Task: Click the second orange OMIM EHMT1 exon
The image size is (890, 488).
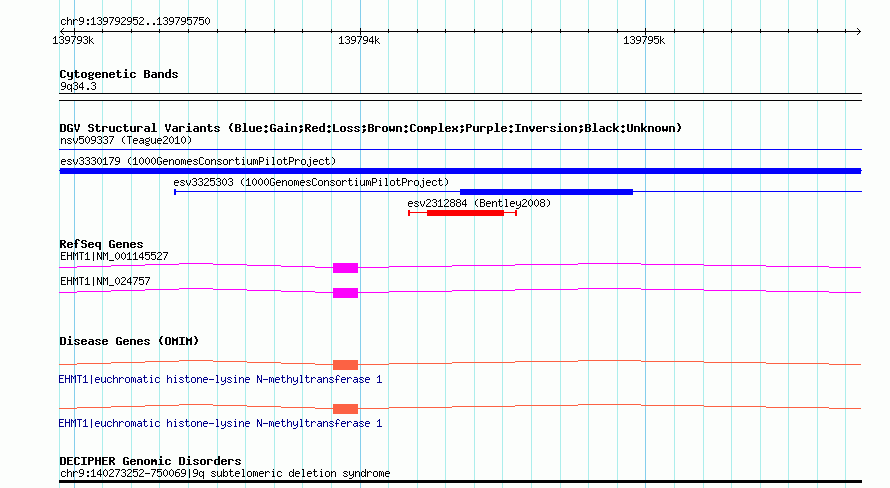Action: pos(345,409)
